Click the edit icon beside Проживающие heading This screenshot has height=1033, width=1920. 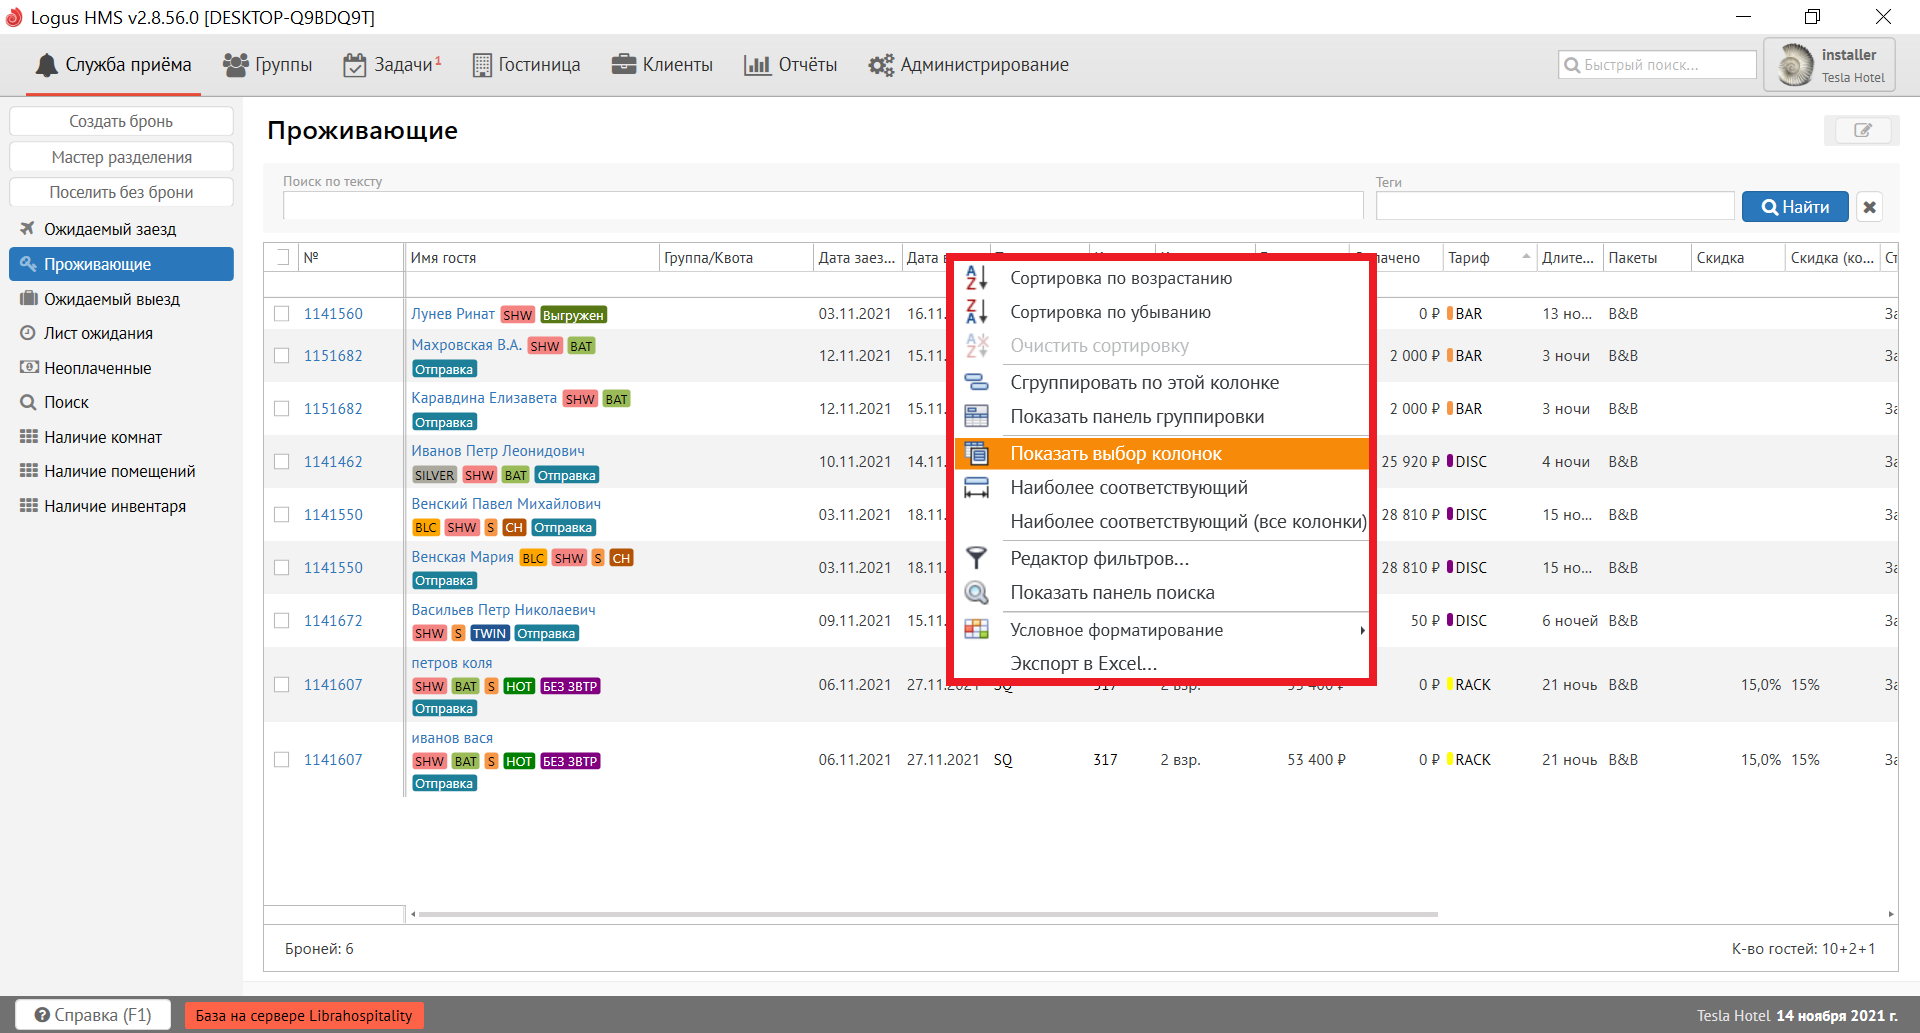1862,130
